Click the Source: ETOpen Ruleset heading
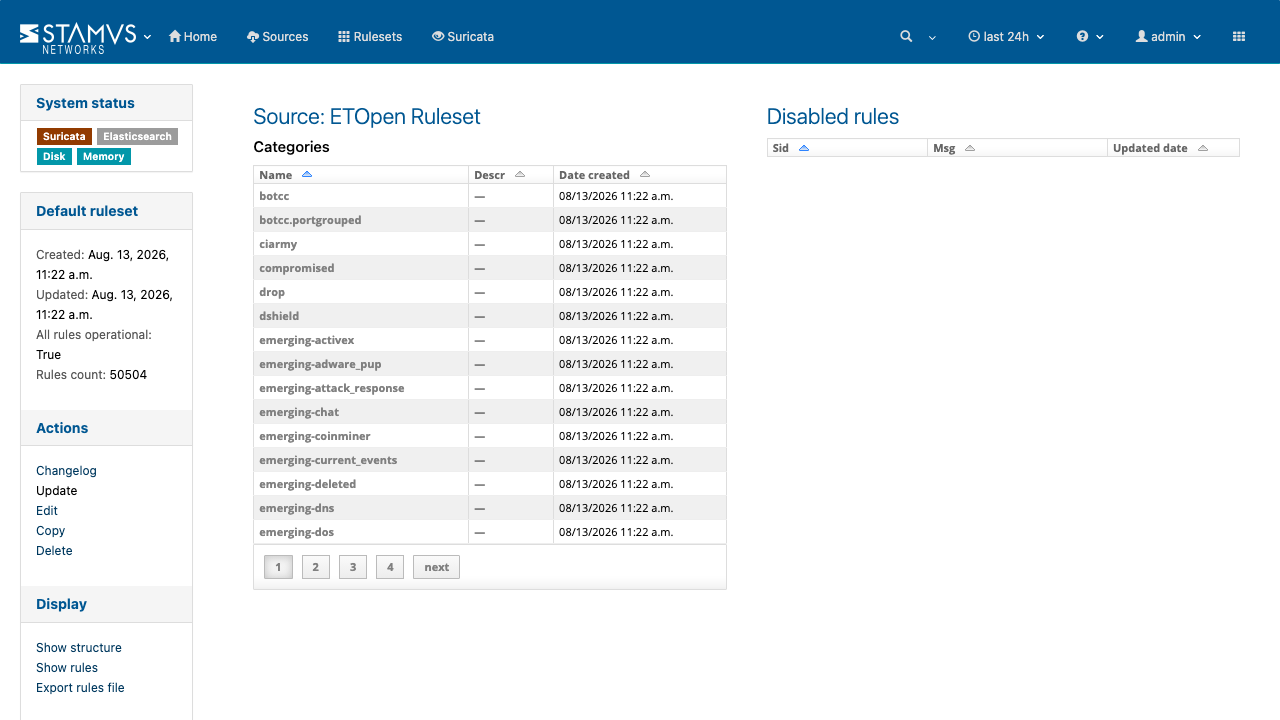 point(367,117)
